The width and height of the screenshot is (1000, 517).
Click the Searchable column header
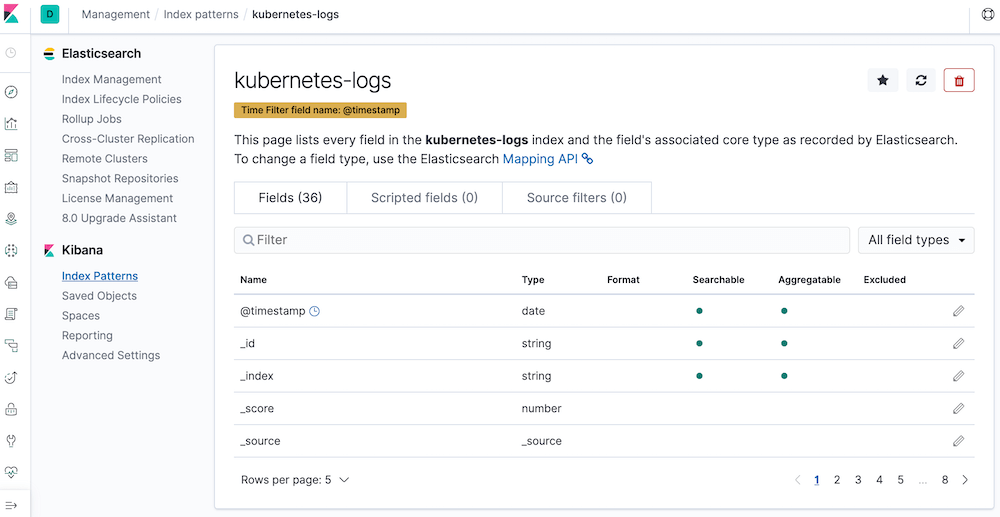coord(718,280)
